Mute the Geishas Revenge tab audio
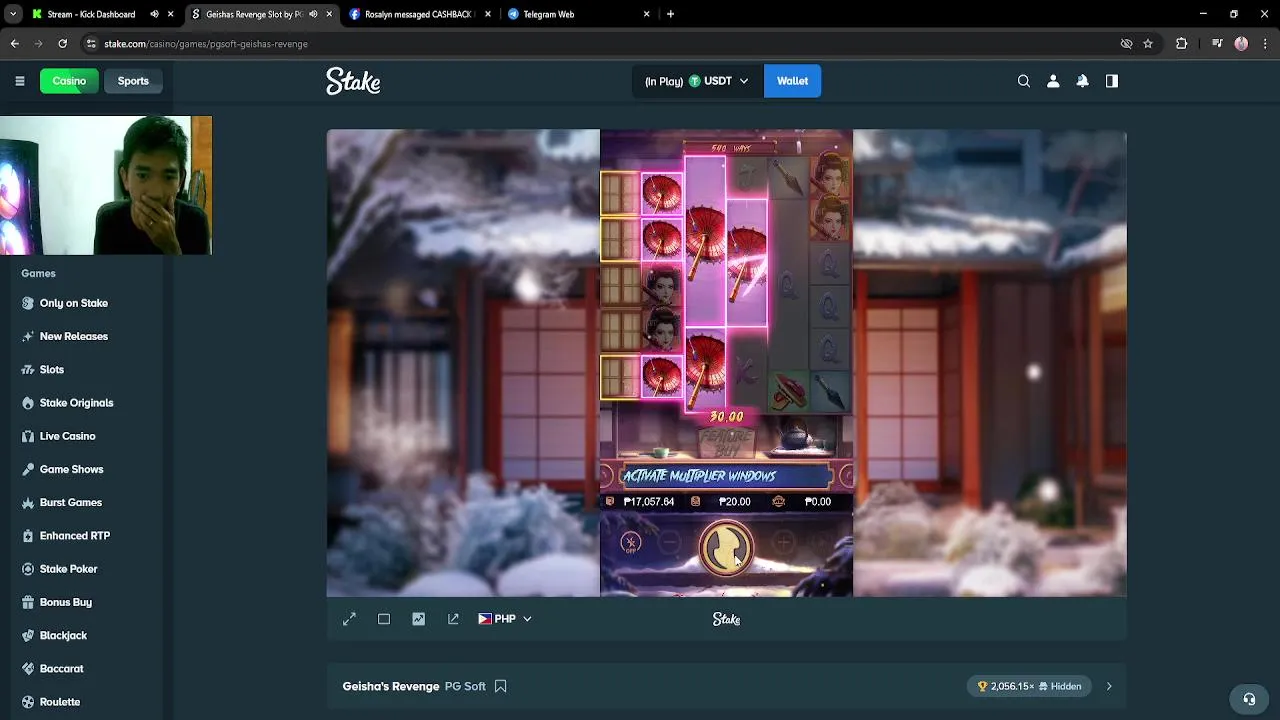The image size is (1280, 720). coord(313,14)
